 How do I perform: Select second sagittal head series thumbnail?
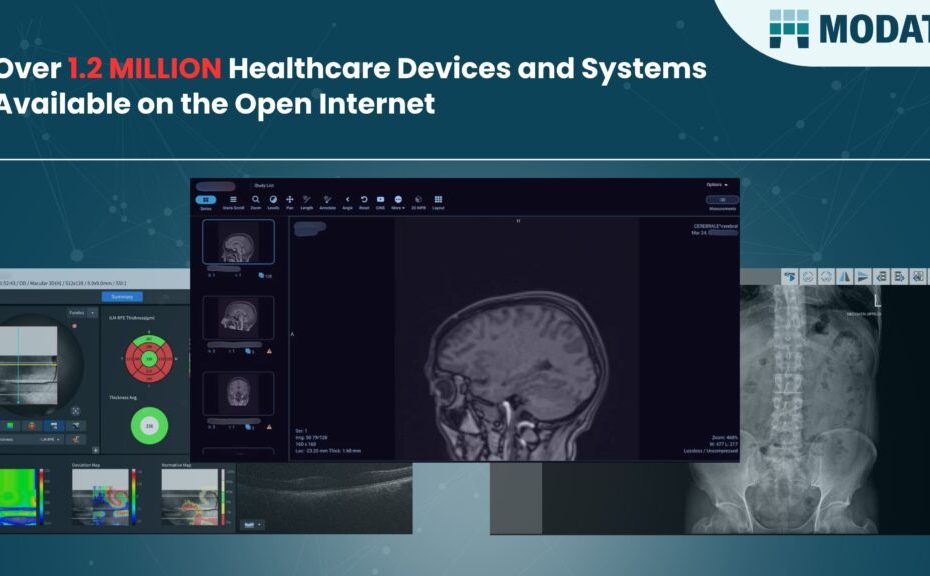pos(238,318)
